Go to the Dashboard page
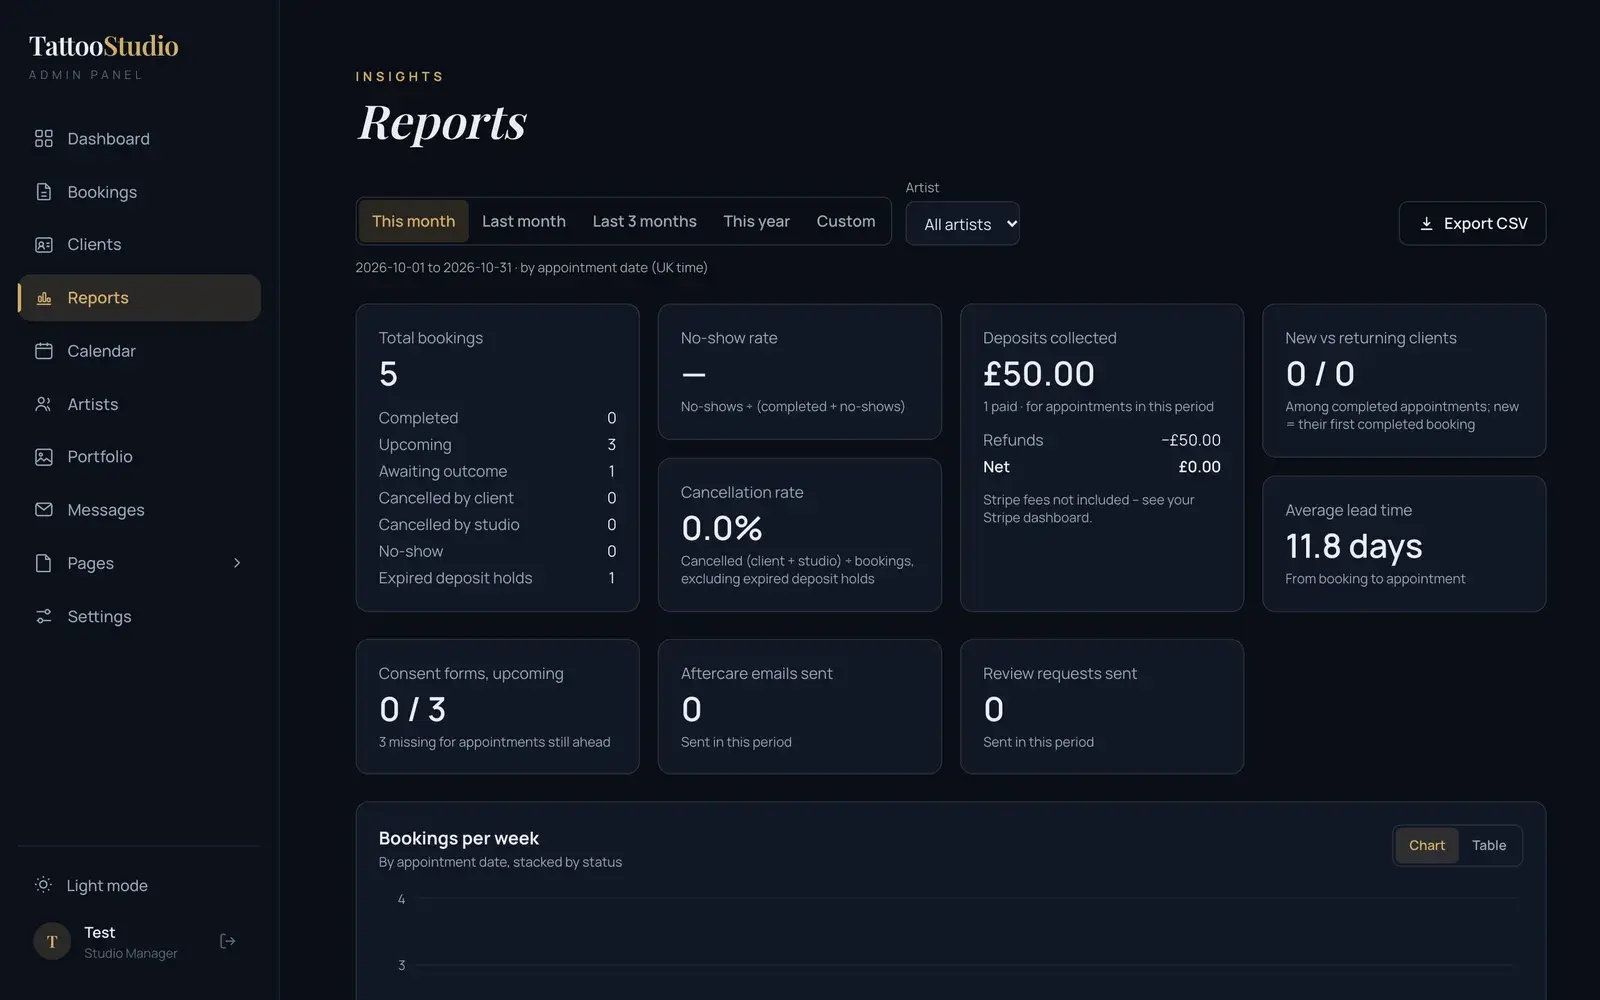Image resolution: width=1600 pixels, height=1000 pixels. (x=139, y=139)
